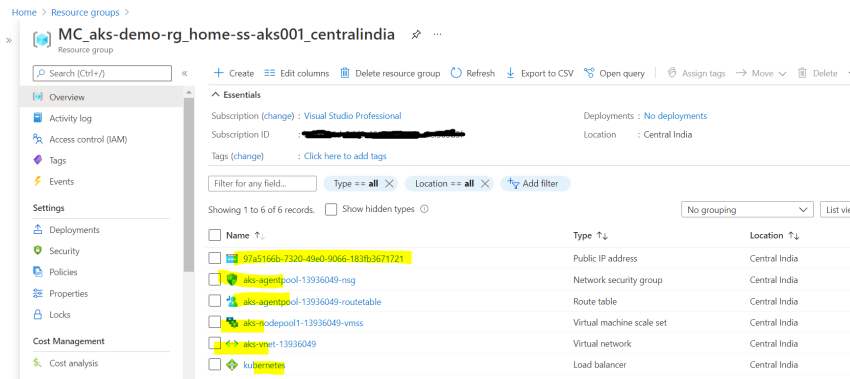Click Delete resource group
The height and width of the screenshot is (379, 850).
coord(390,73)
